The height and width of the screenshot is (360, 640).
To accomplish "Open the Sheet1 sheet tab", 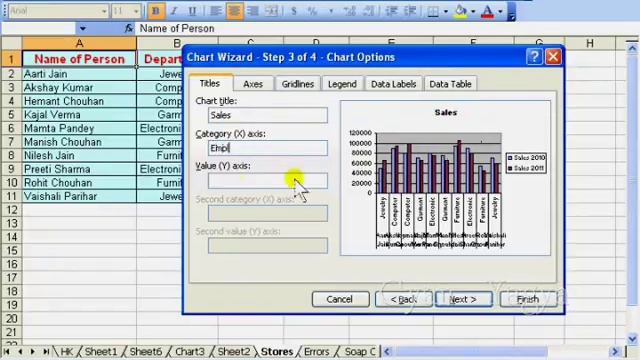I will coord(101,351).
